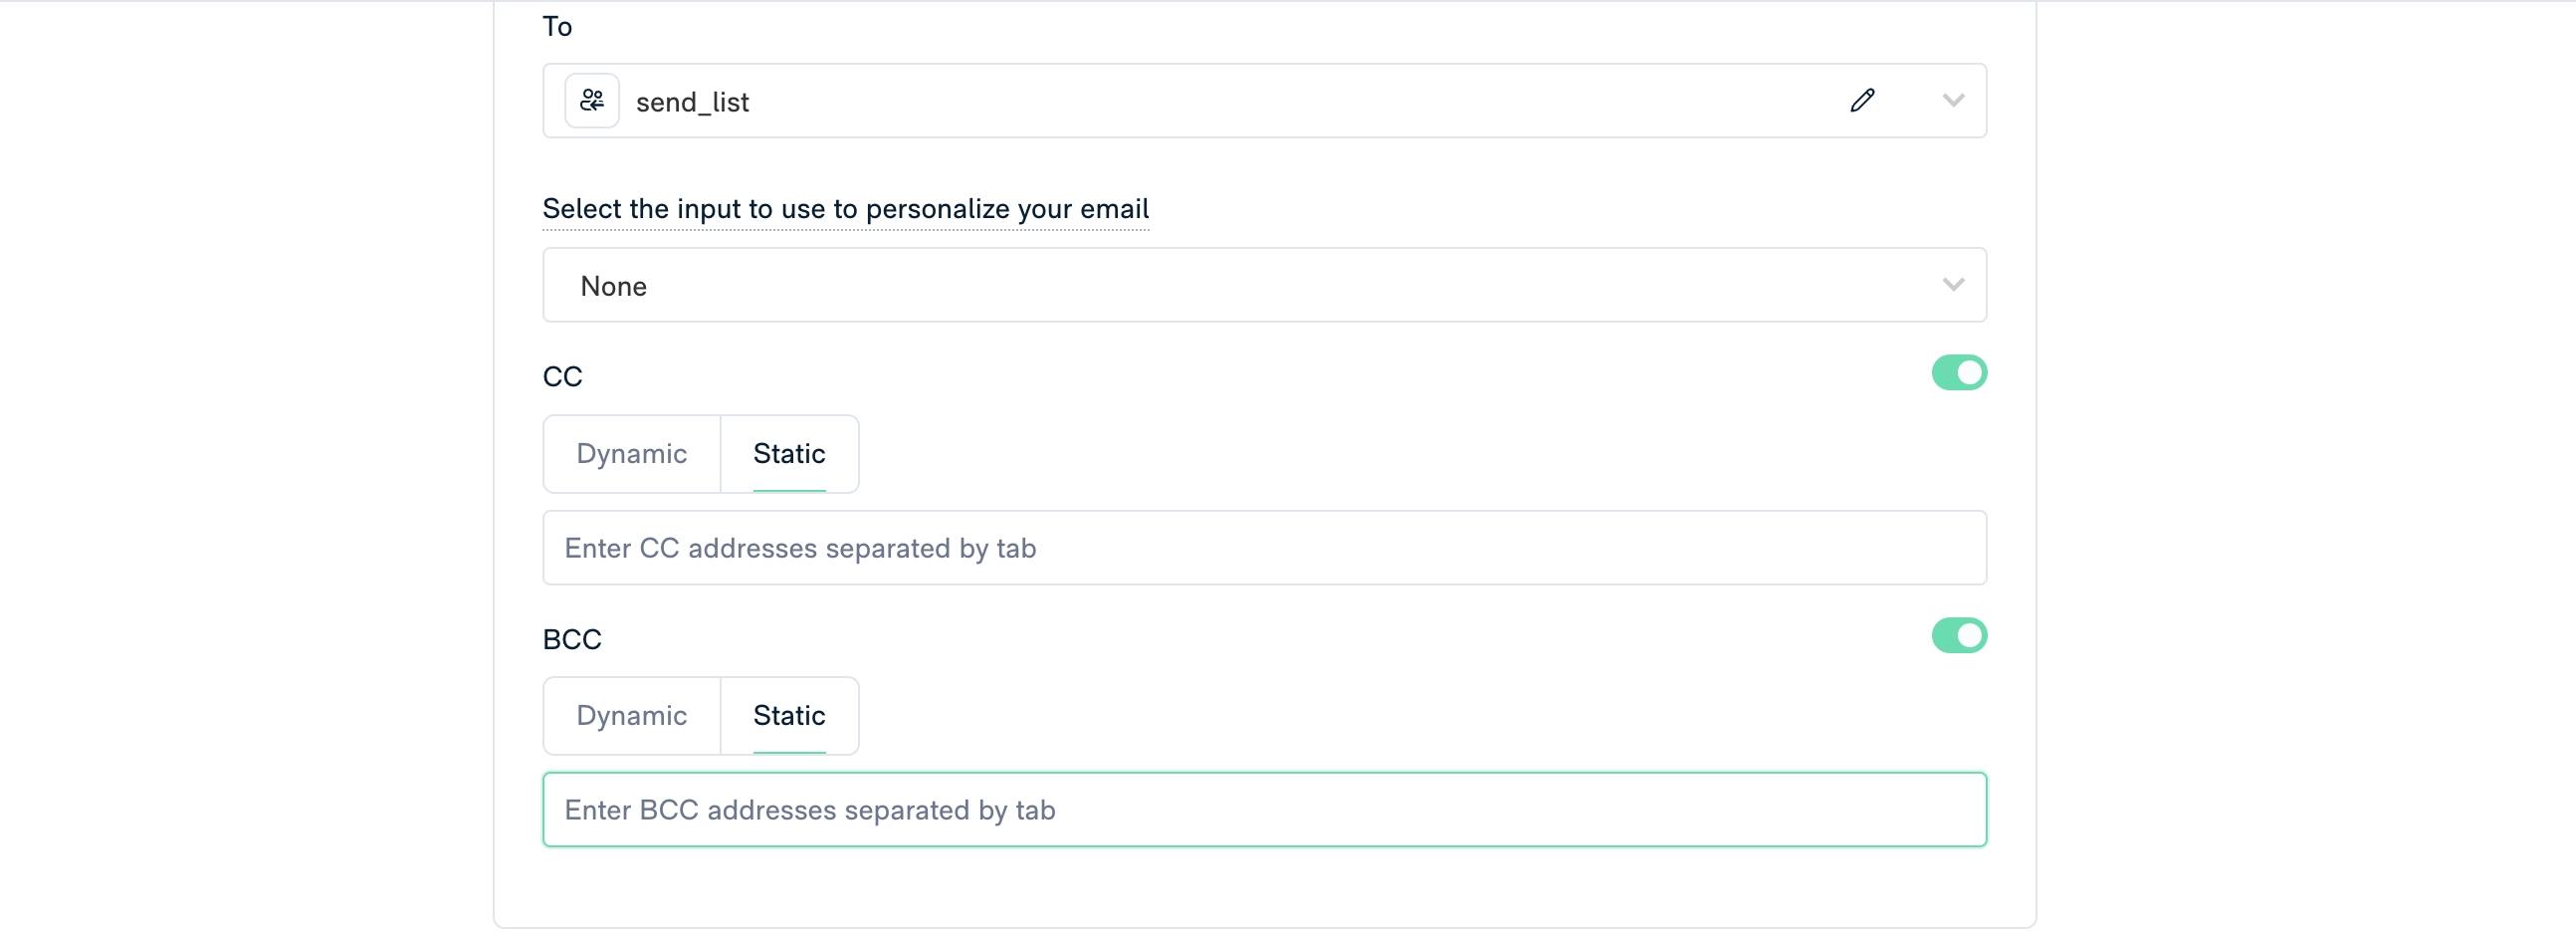Select the Static tab under CC
The height and width of the screenshot is (934, 2576).
click(789, 454)
